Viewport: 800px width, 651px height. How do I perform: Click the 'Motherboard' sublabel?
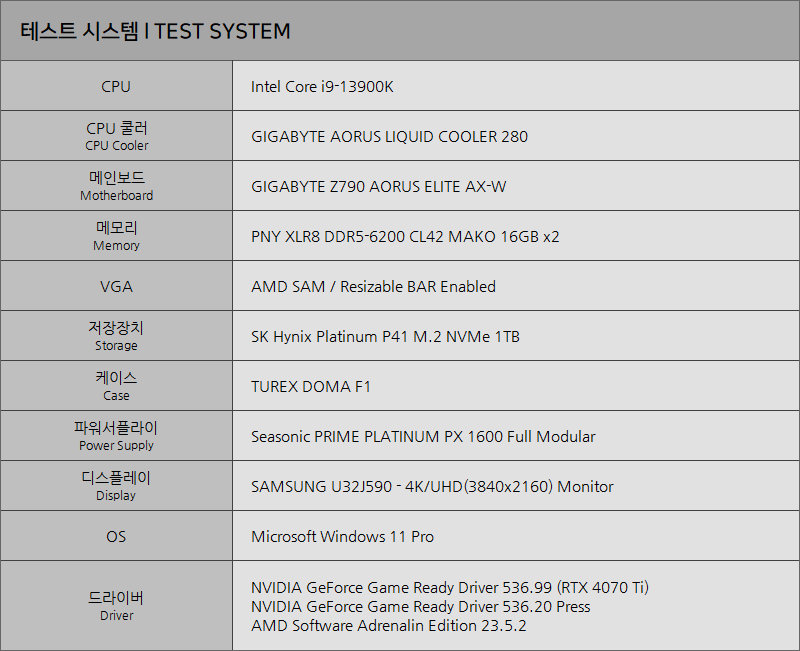(x=117, y=195)
